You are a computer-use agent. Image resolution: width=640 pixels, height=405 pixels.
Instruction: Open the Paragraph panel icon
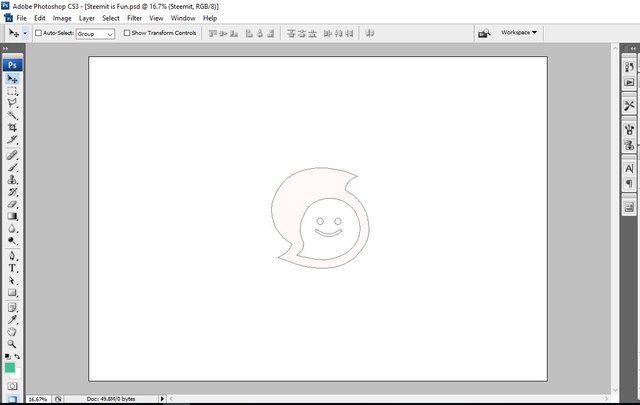[x=629, y=183]
